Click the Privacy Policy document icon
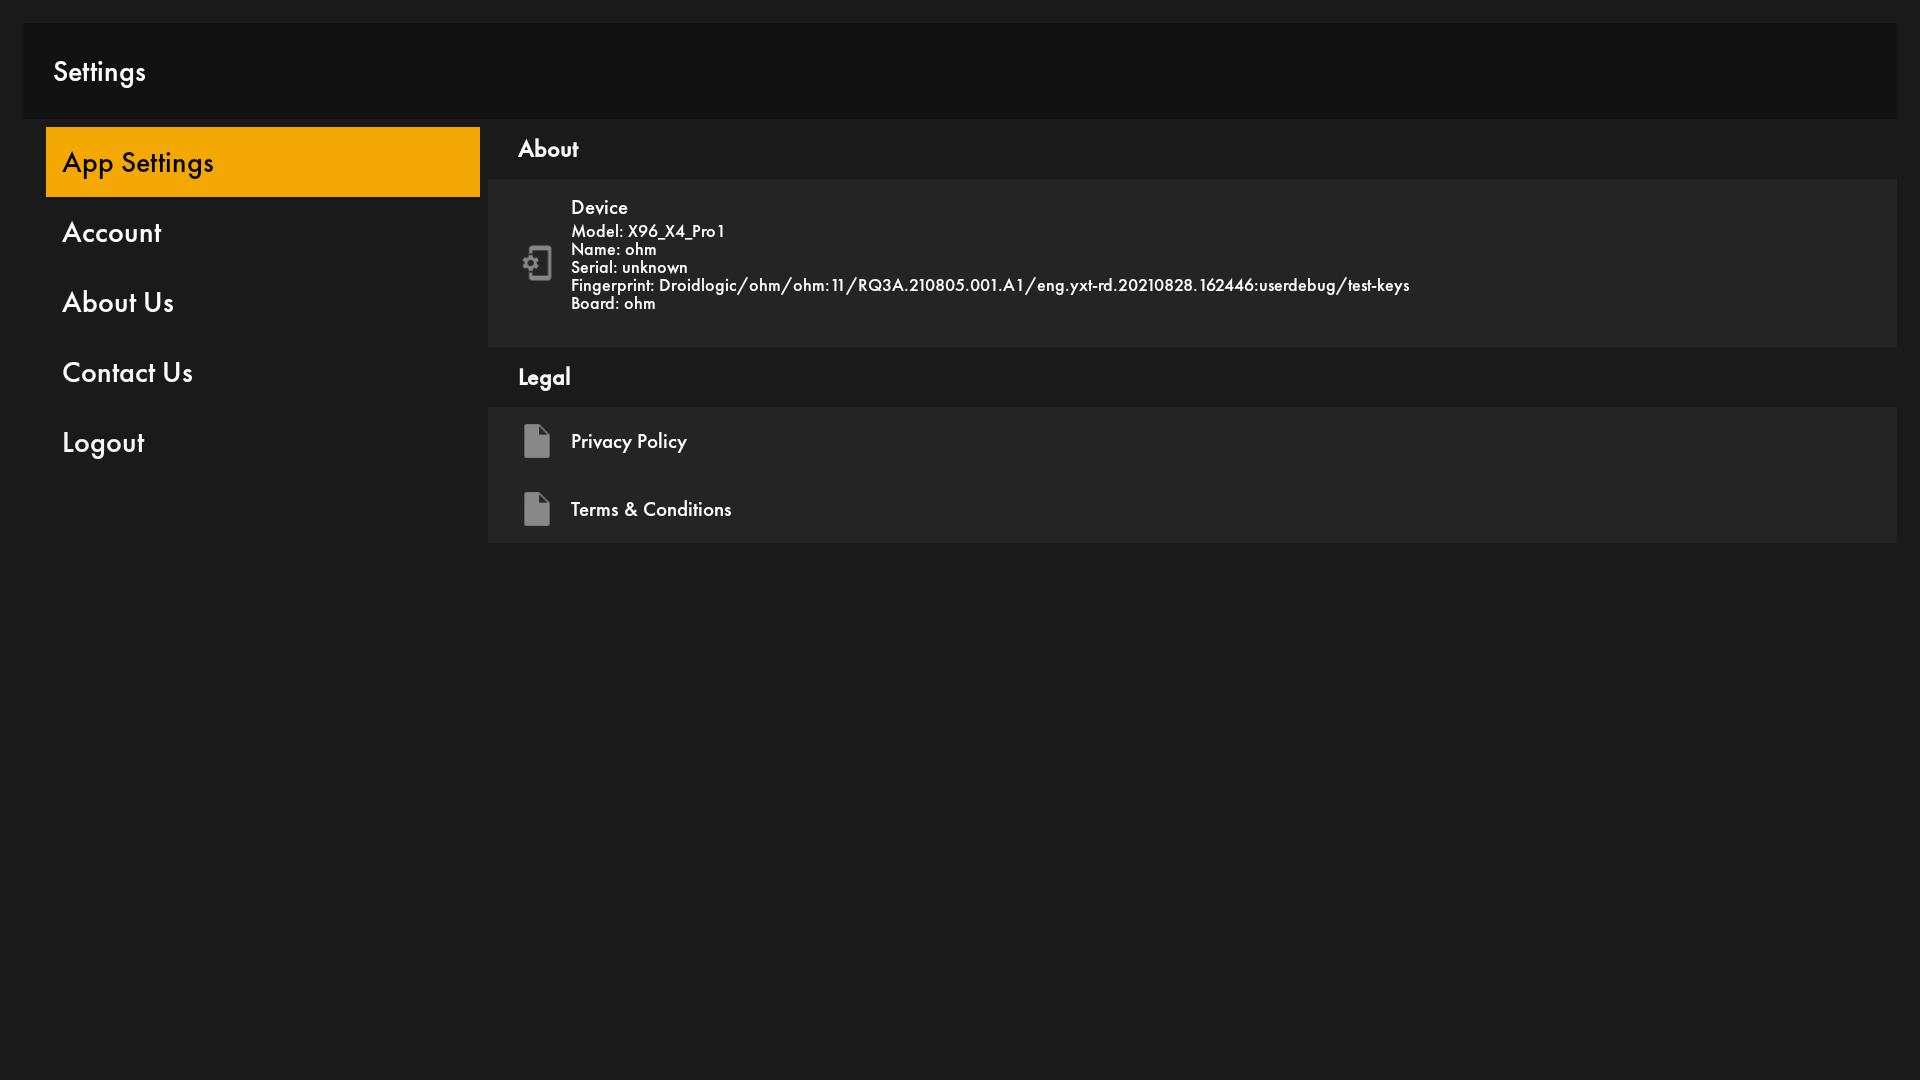 coord(537,441)
